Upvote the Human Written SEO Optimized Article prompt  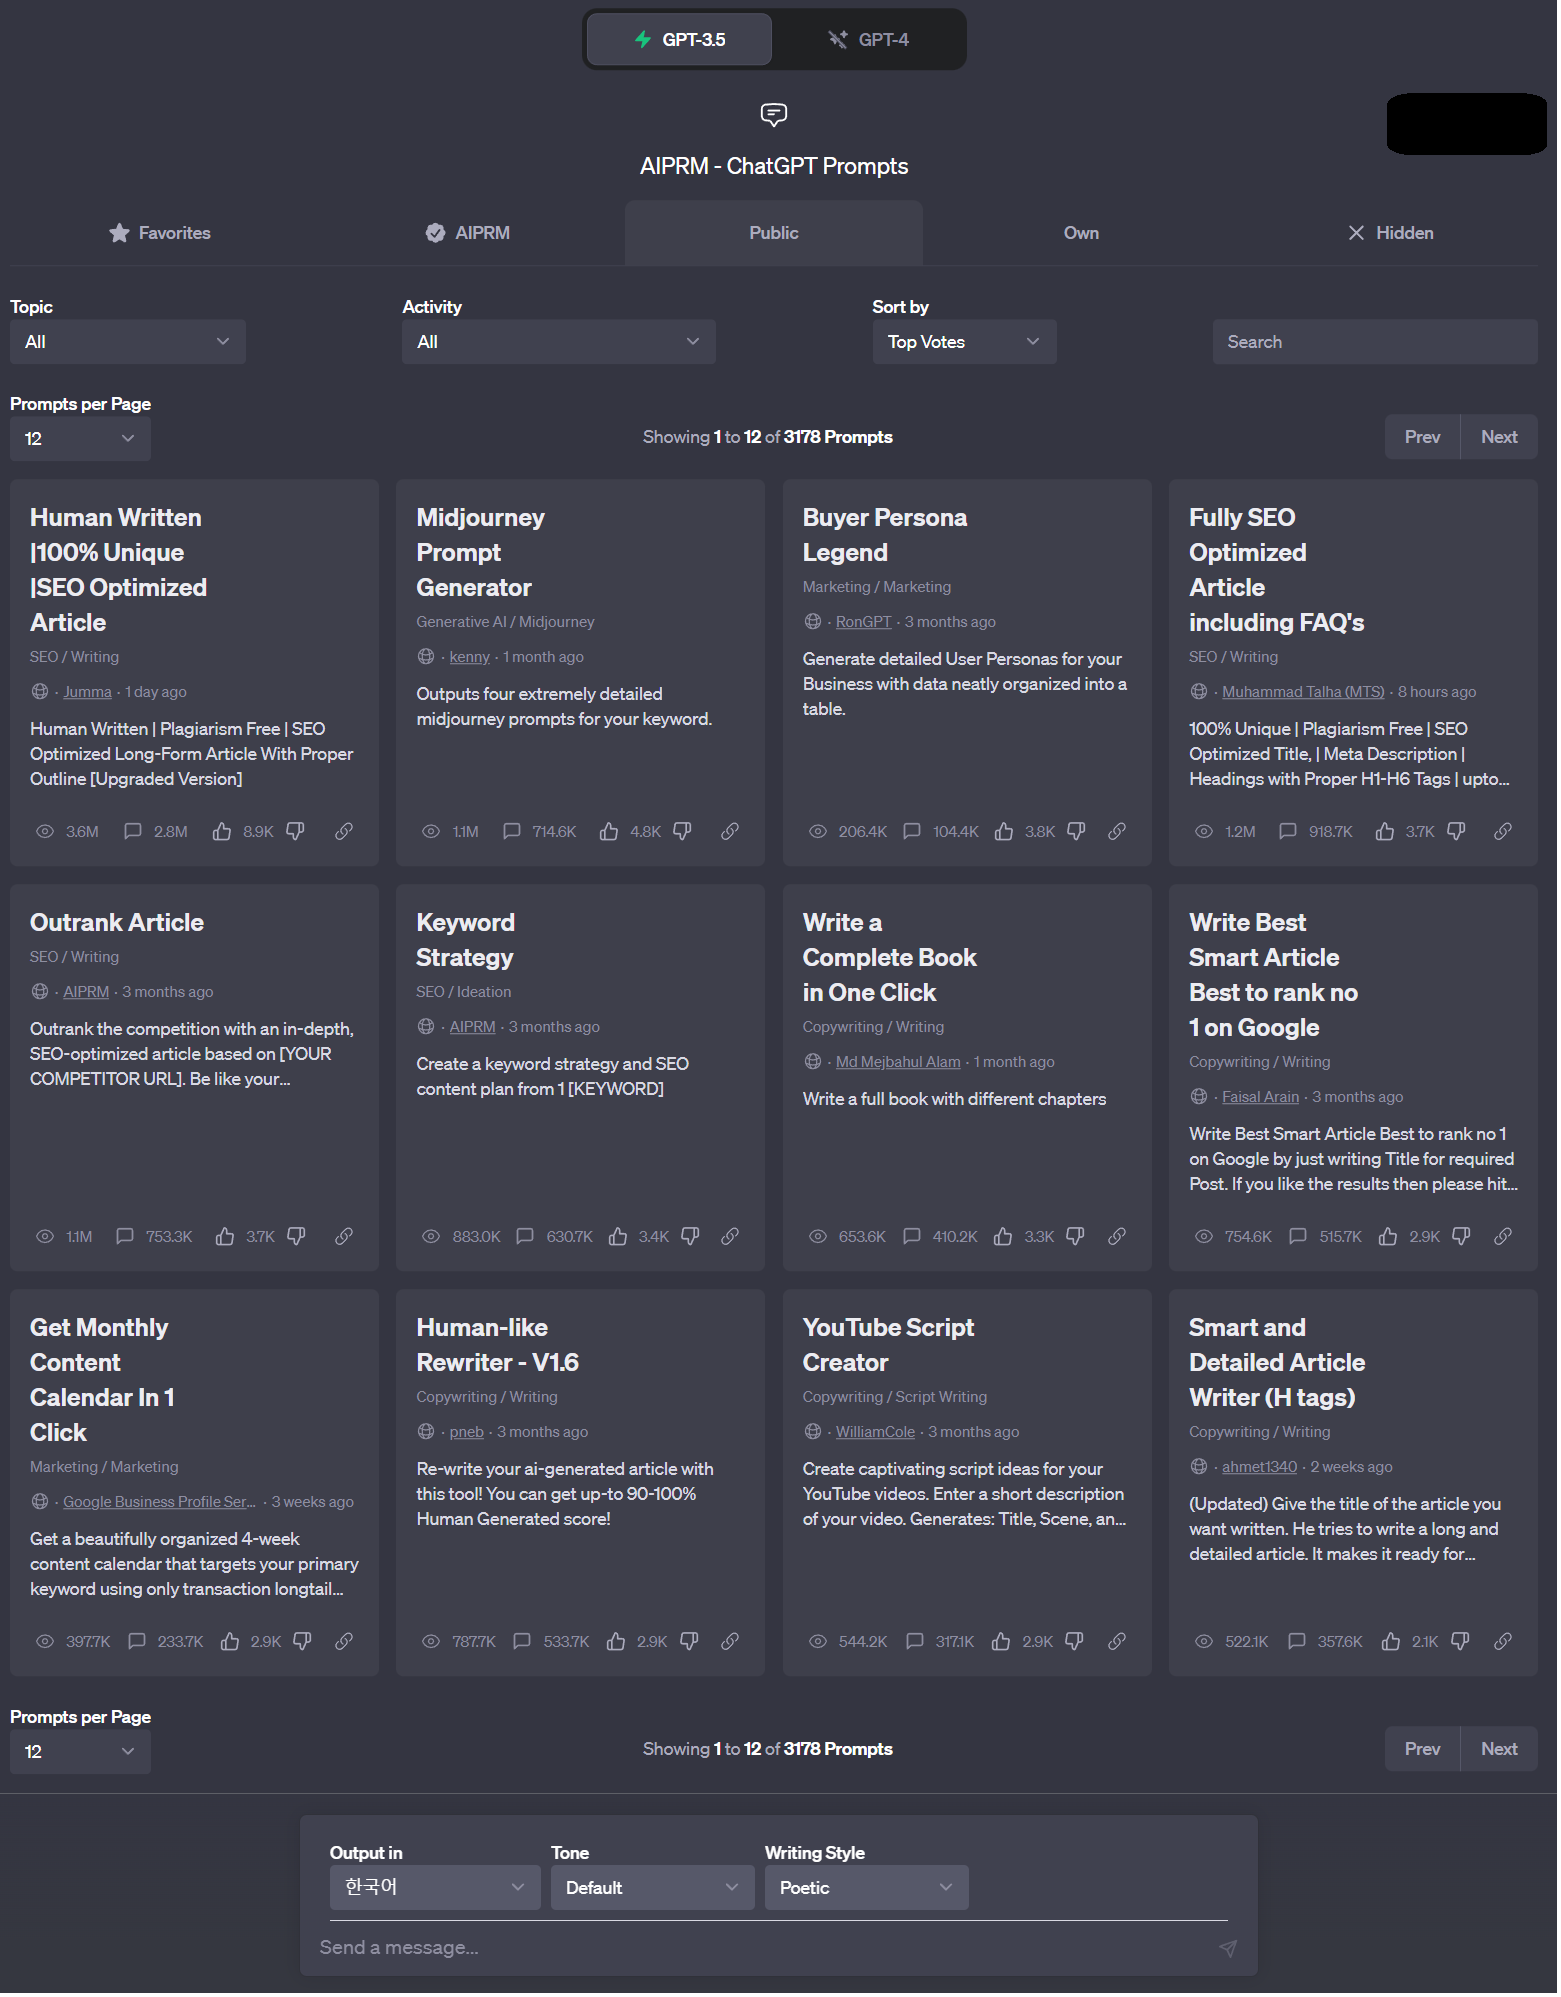[x=222, y=833]
